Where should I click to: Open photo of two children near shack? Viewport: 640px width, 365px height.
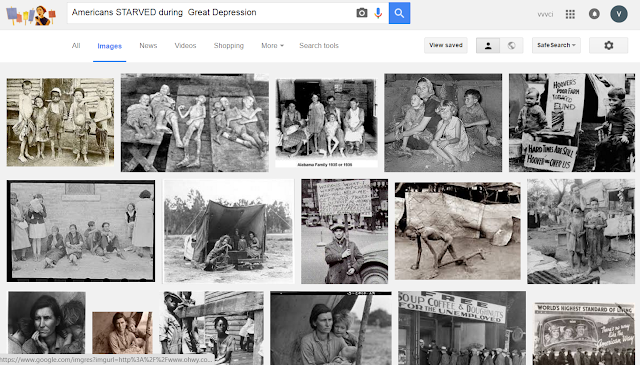coord(581,231)
